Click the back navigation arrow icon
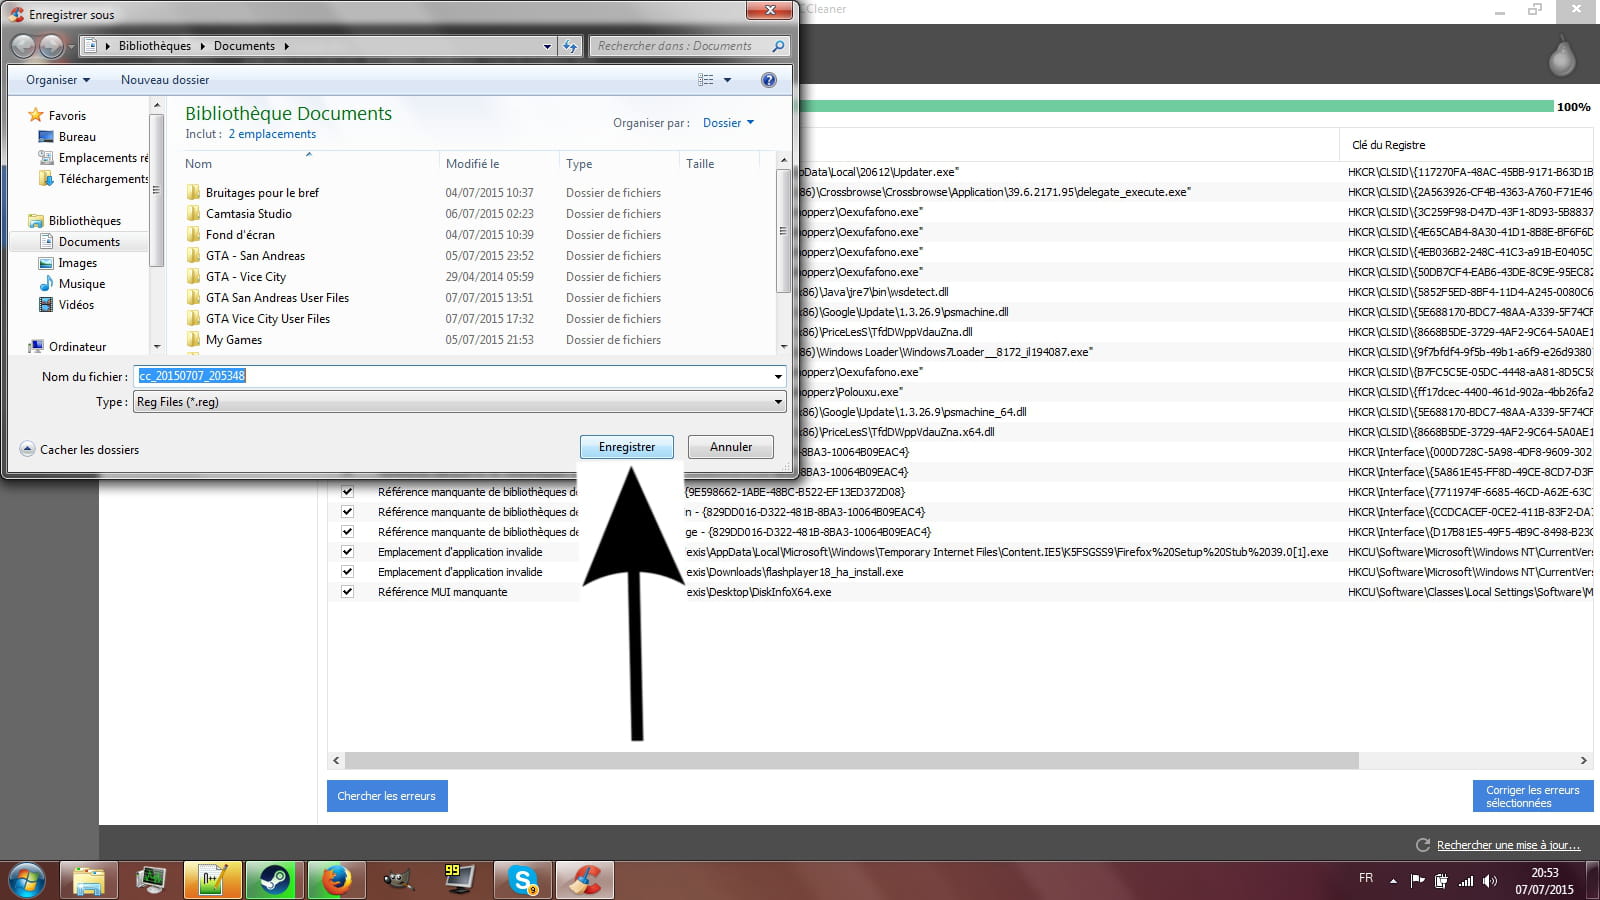Screen dimensions: 1600x900 [x=23, y=46]
